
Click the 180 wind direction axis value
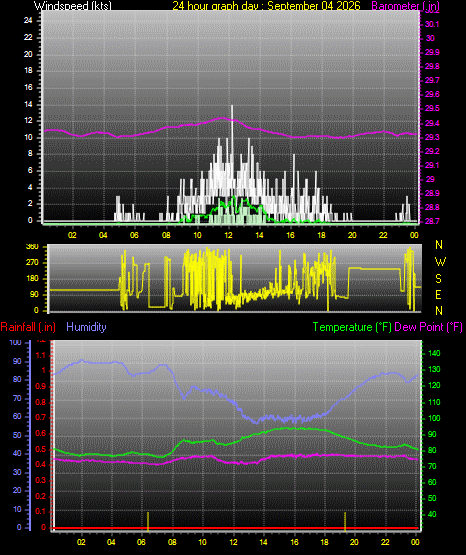(x=32, y=279)
